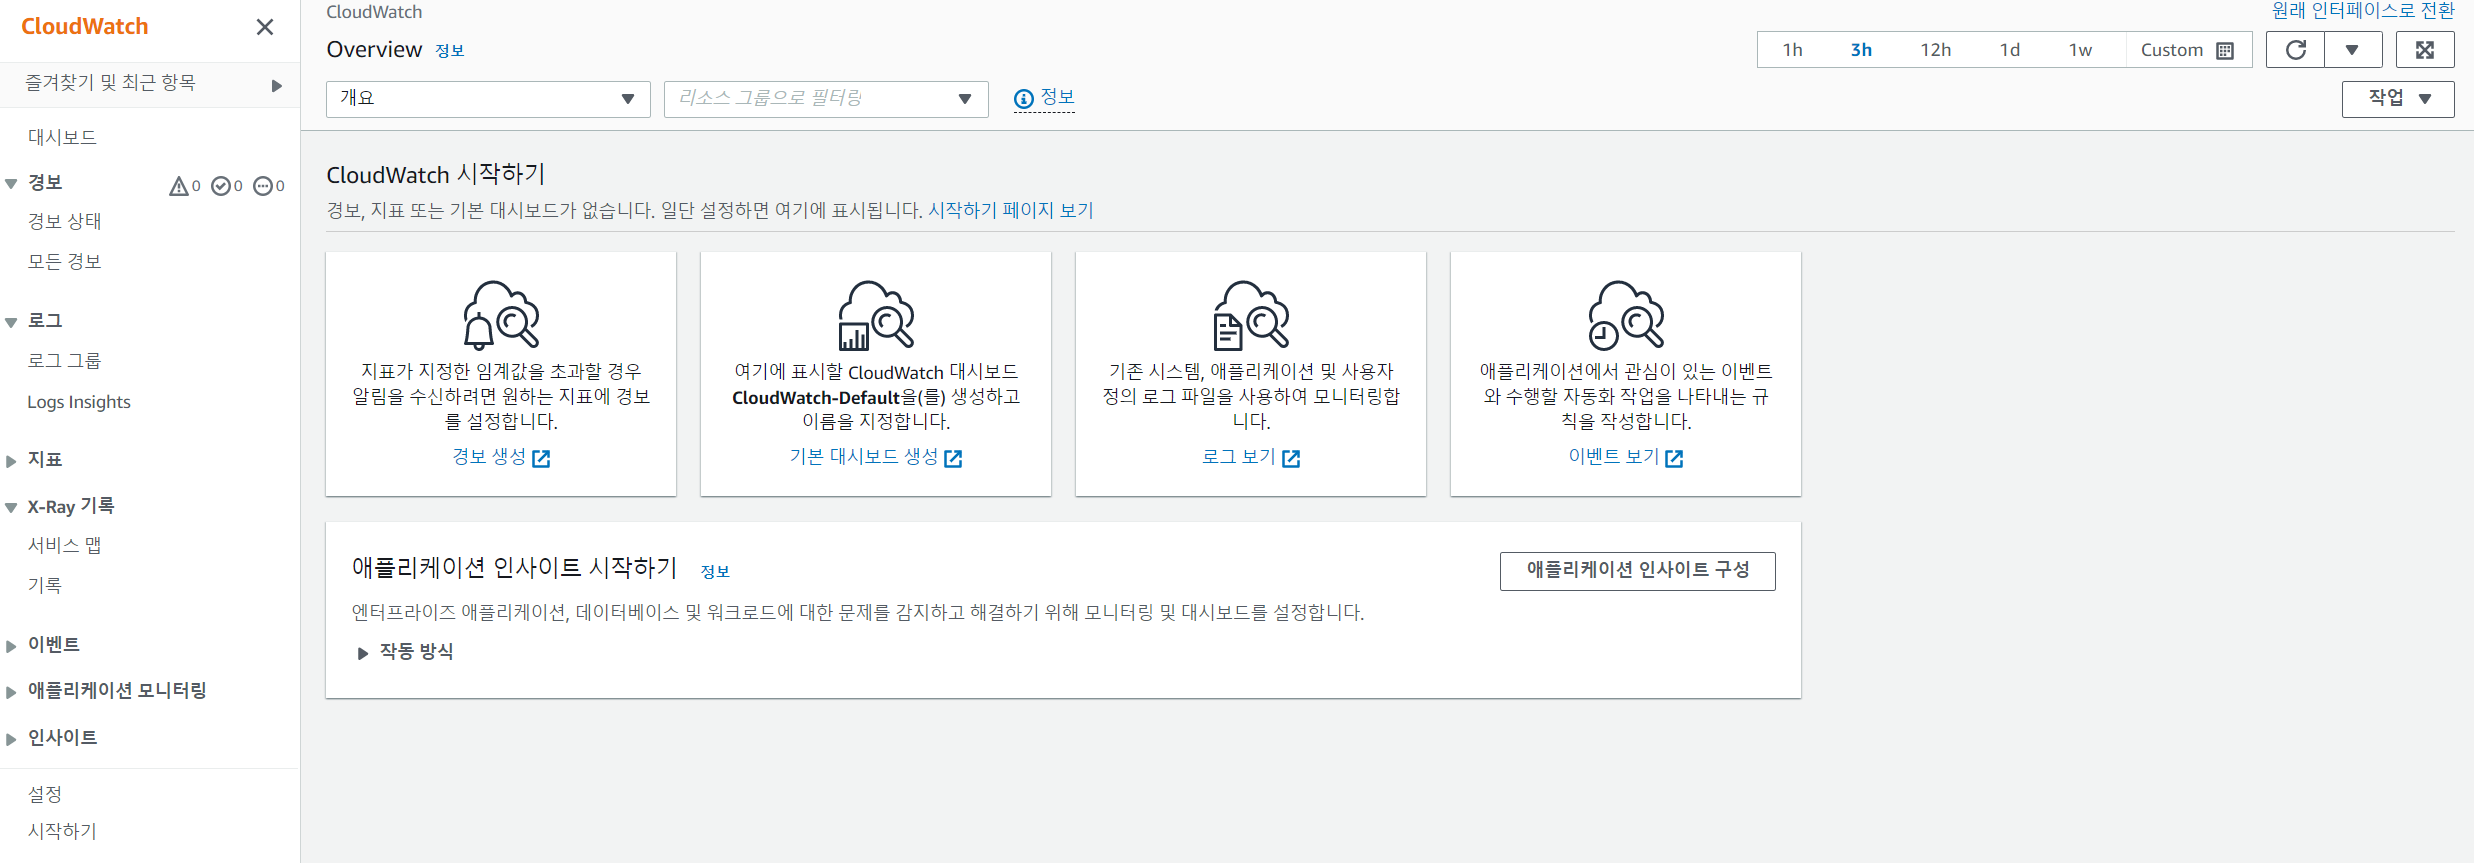Click the dashboard chart cloud icon

tap(876, 315)
